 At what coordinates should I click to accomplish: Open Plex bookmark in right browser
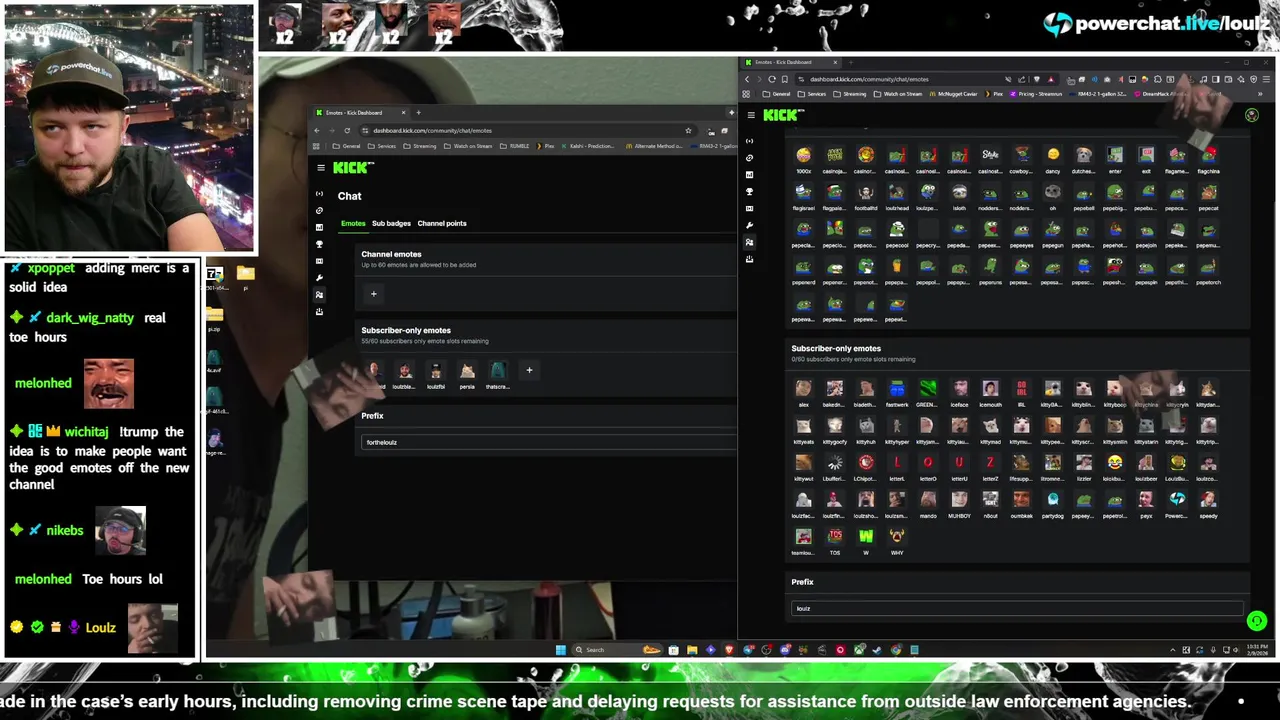point(993,94)
